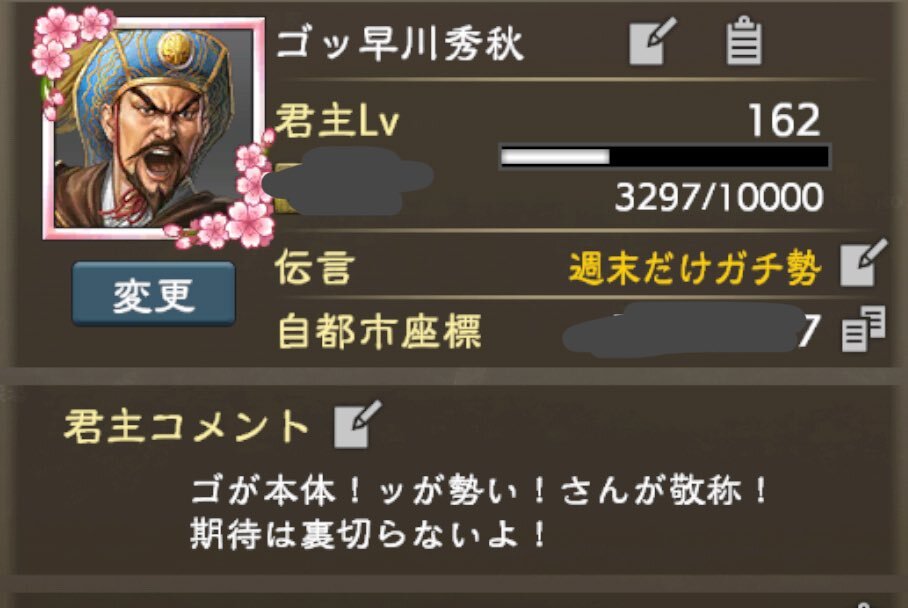Image resolution: width=908 pixels, height=608 pixels.
Task: Tap the level number 162
Action: pos(784,120)
